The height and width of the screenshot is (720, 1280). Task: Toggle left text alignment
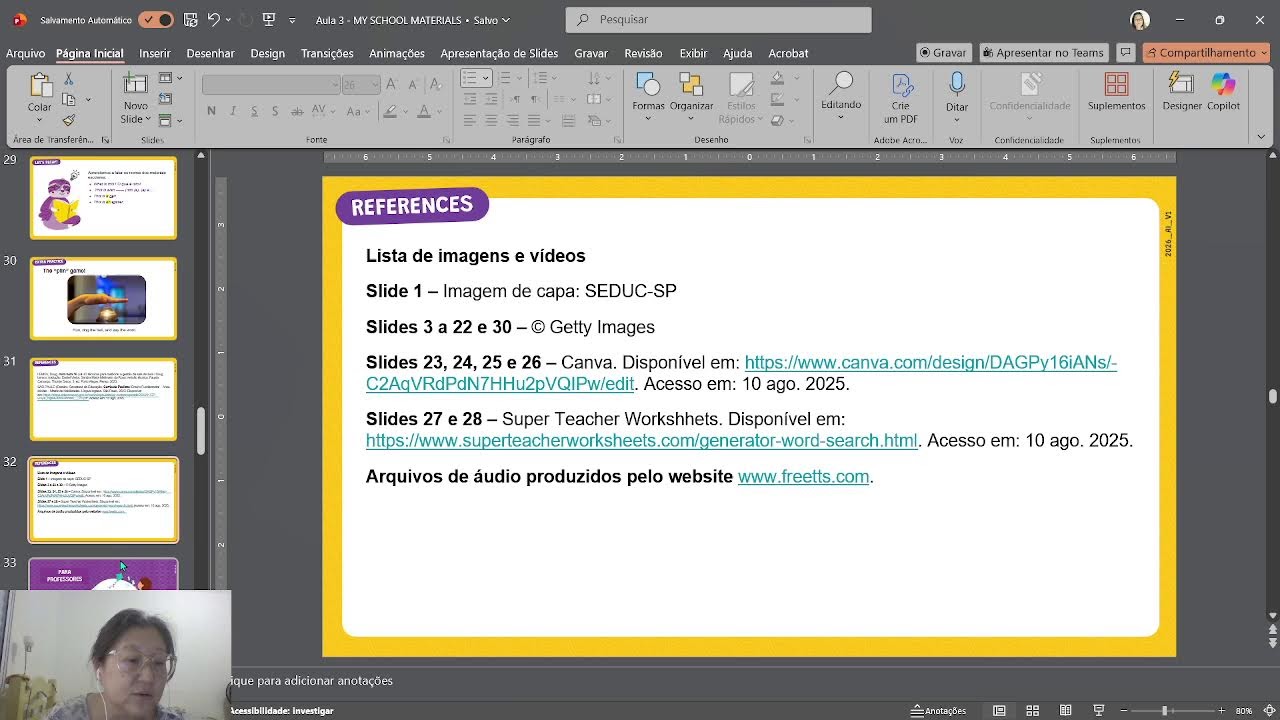pos(469,121)
